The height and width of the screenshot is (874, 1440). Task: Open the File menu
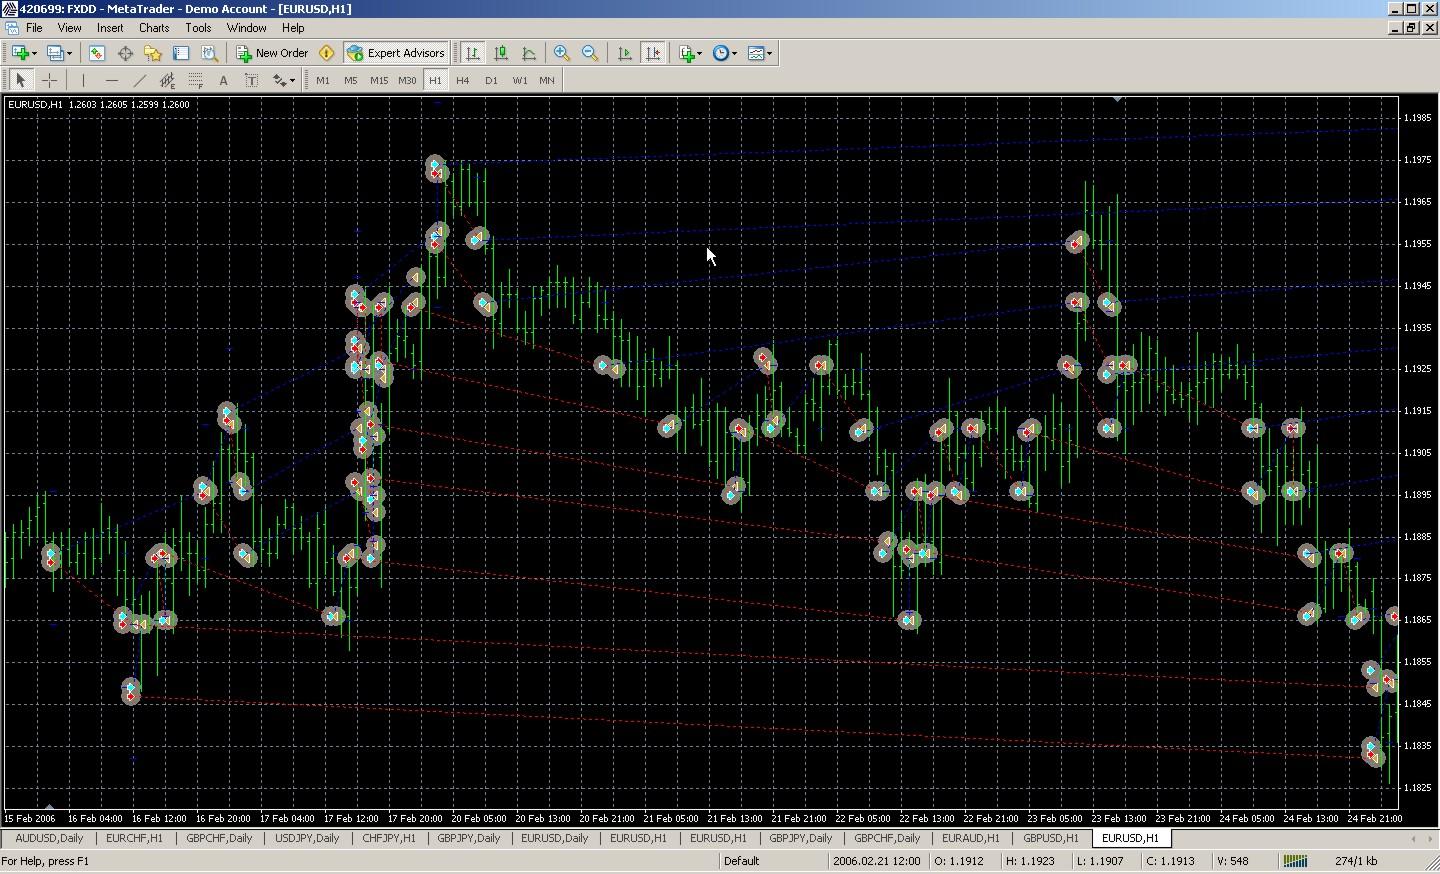[34, 28]
